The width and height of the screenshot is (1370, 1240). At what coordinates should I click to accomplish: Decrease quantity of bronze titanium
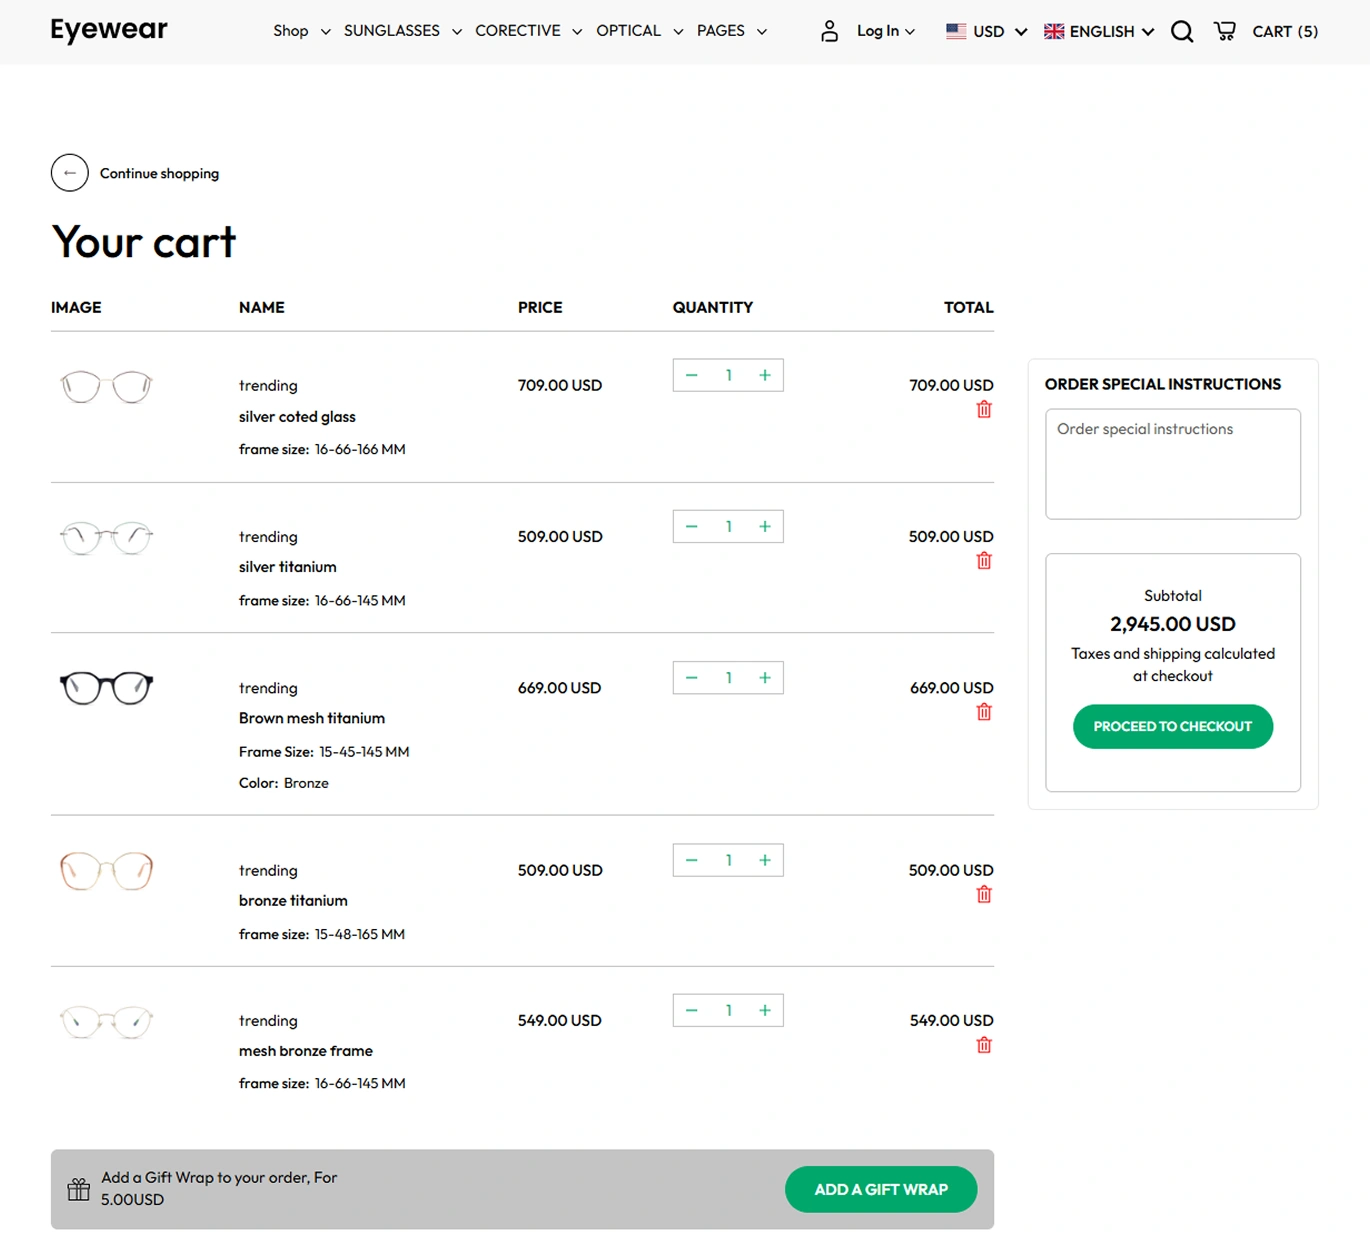(x=691, y=860)
